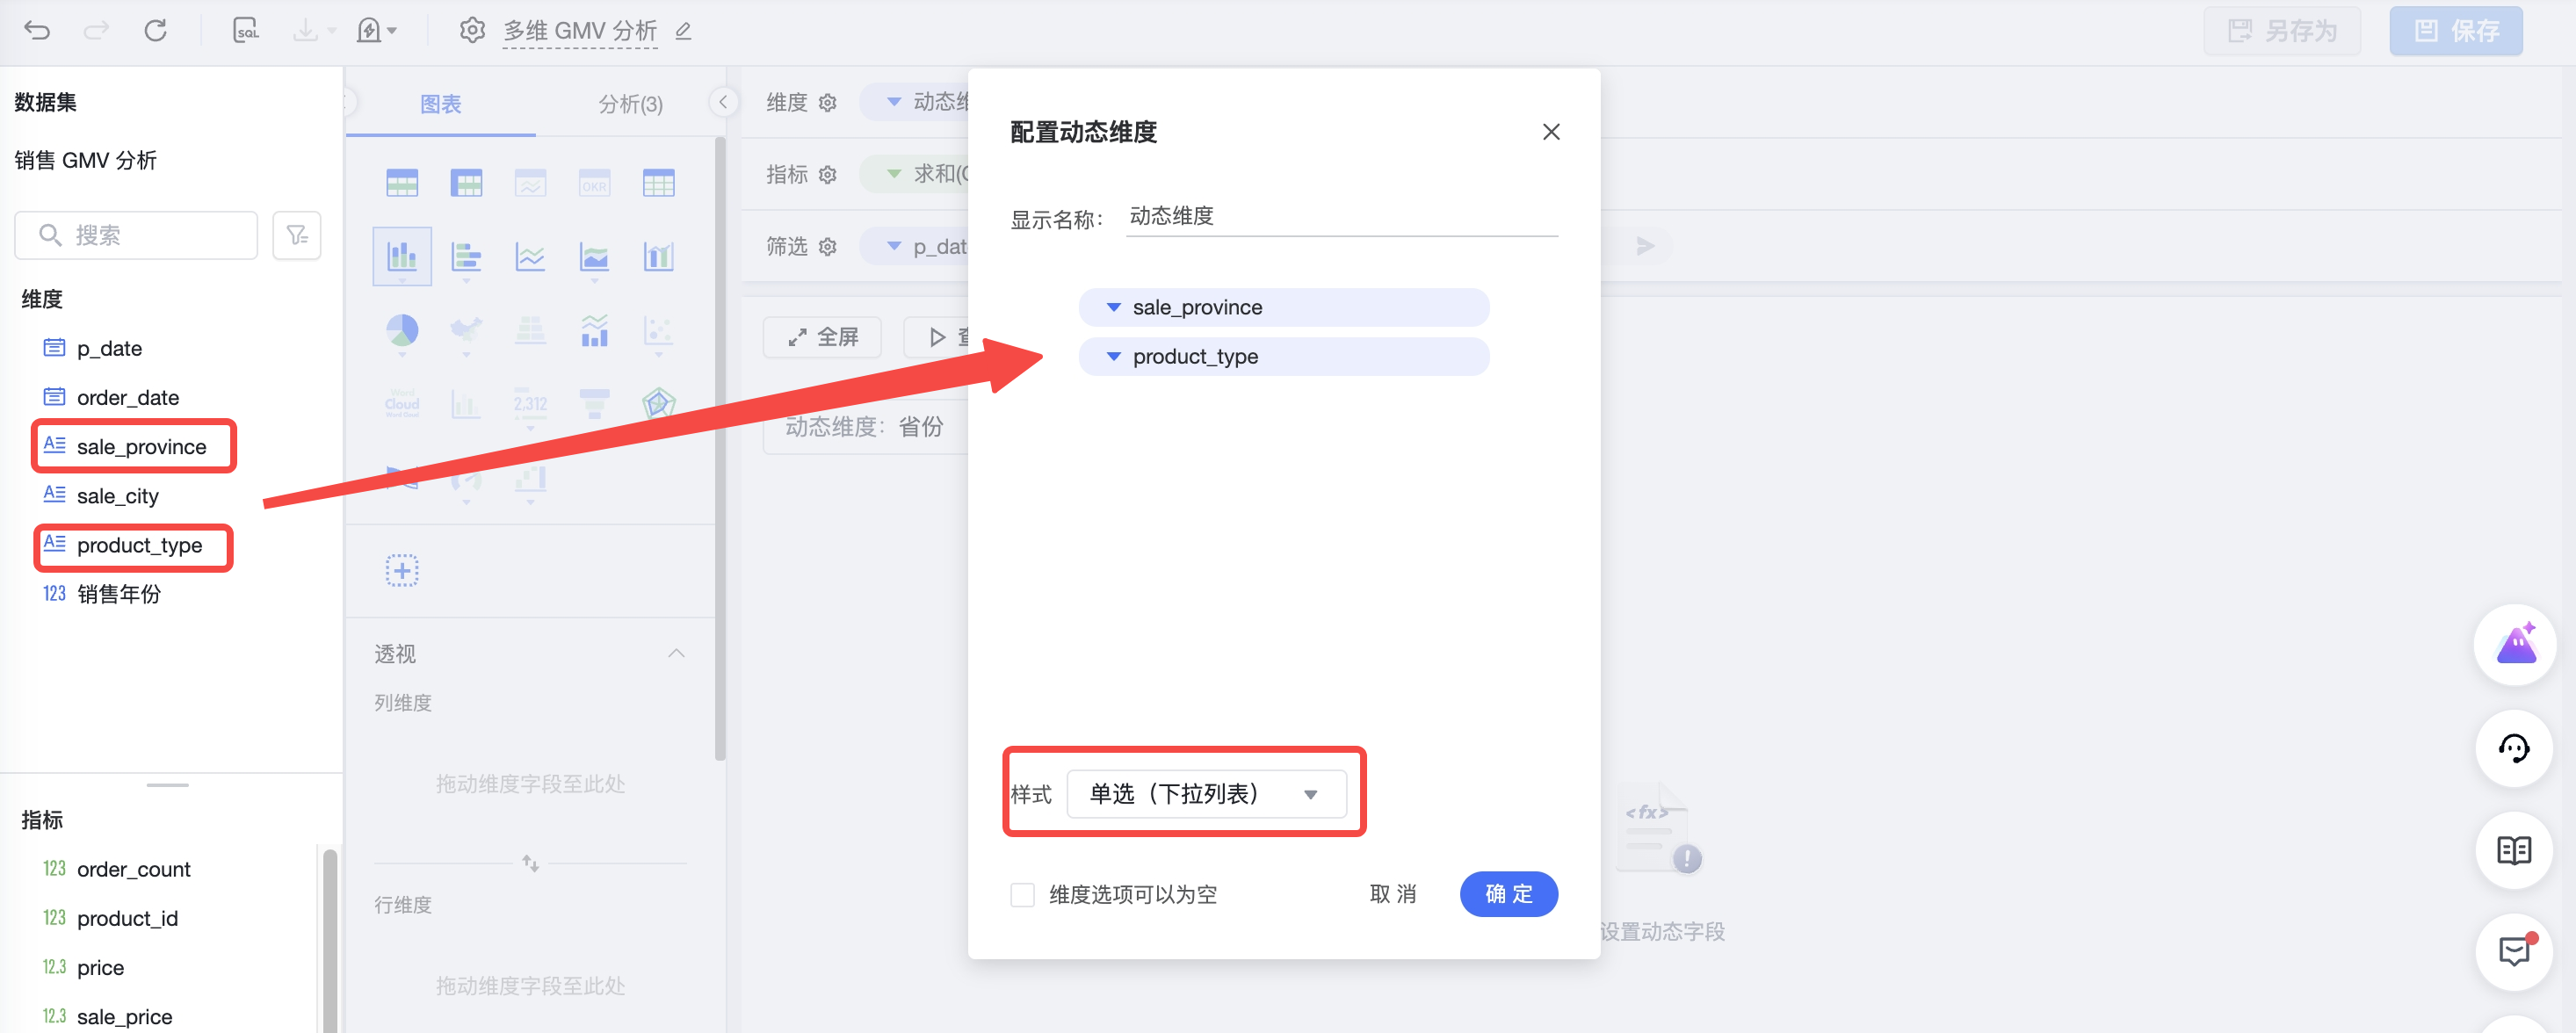Switch to the 分析(3) tab
Screen dimensions: 2576x1033
[x=630, y=104]
